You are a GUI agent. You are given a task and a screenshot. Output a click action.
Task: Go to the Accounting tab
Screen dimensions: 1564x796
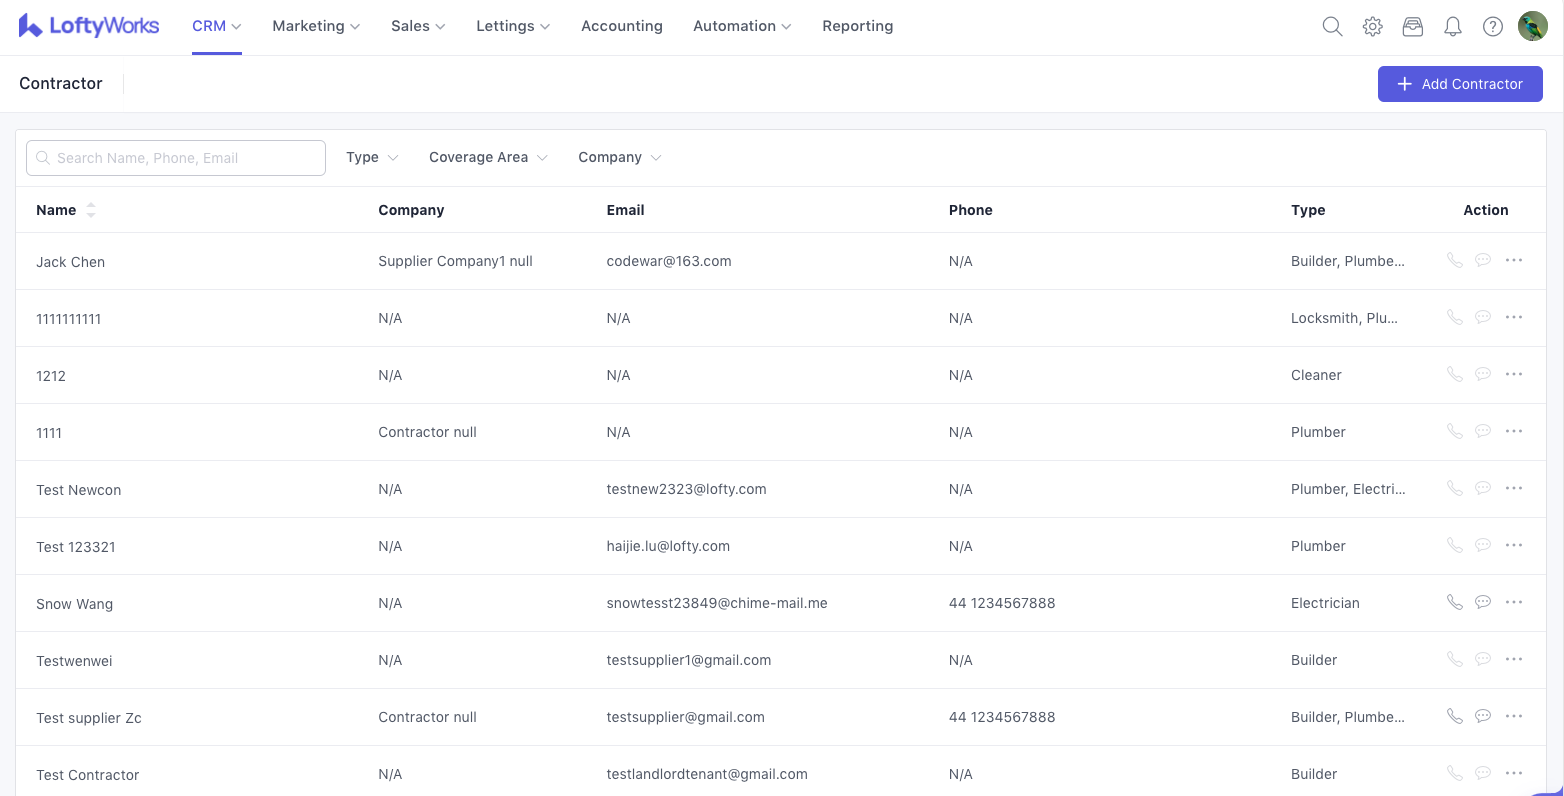point(621,27)
